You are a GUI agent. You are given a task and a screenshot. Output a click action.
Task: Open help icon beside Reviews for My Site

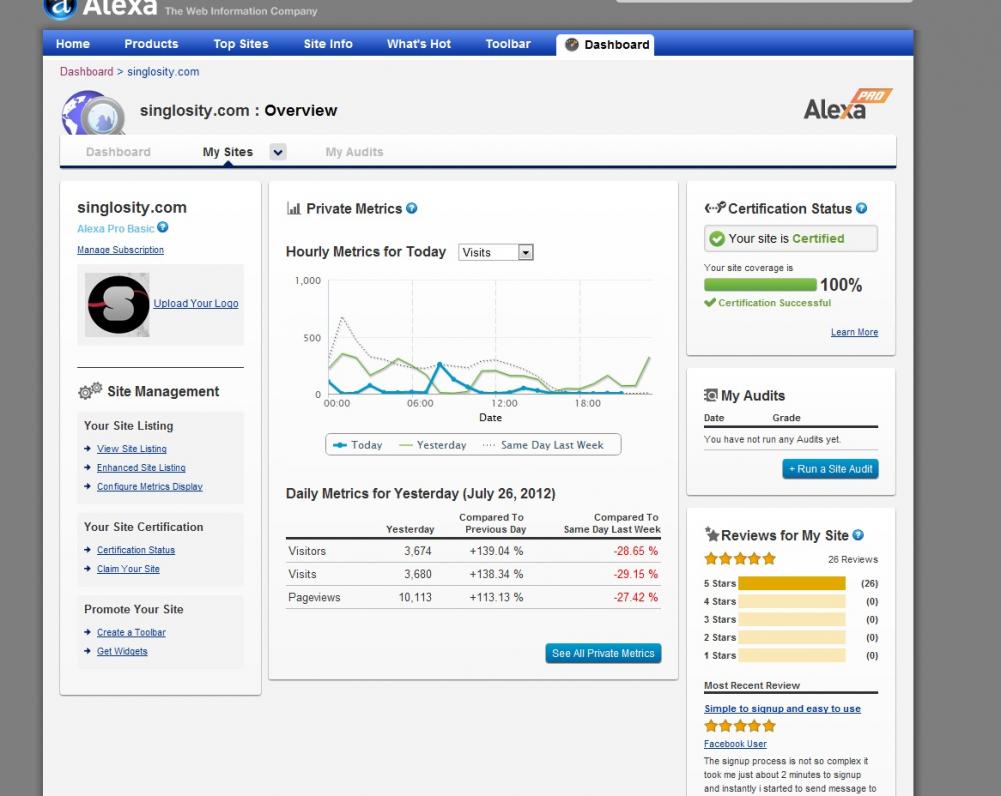pyautogui.click(x=859, y=535)
